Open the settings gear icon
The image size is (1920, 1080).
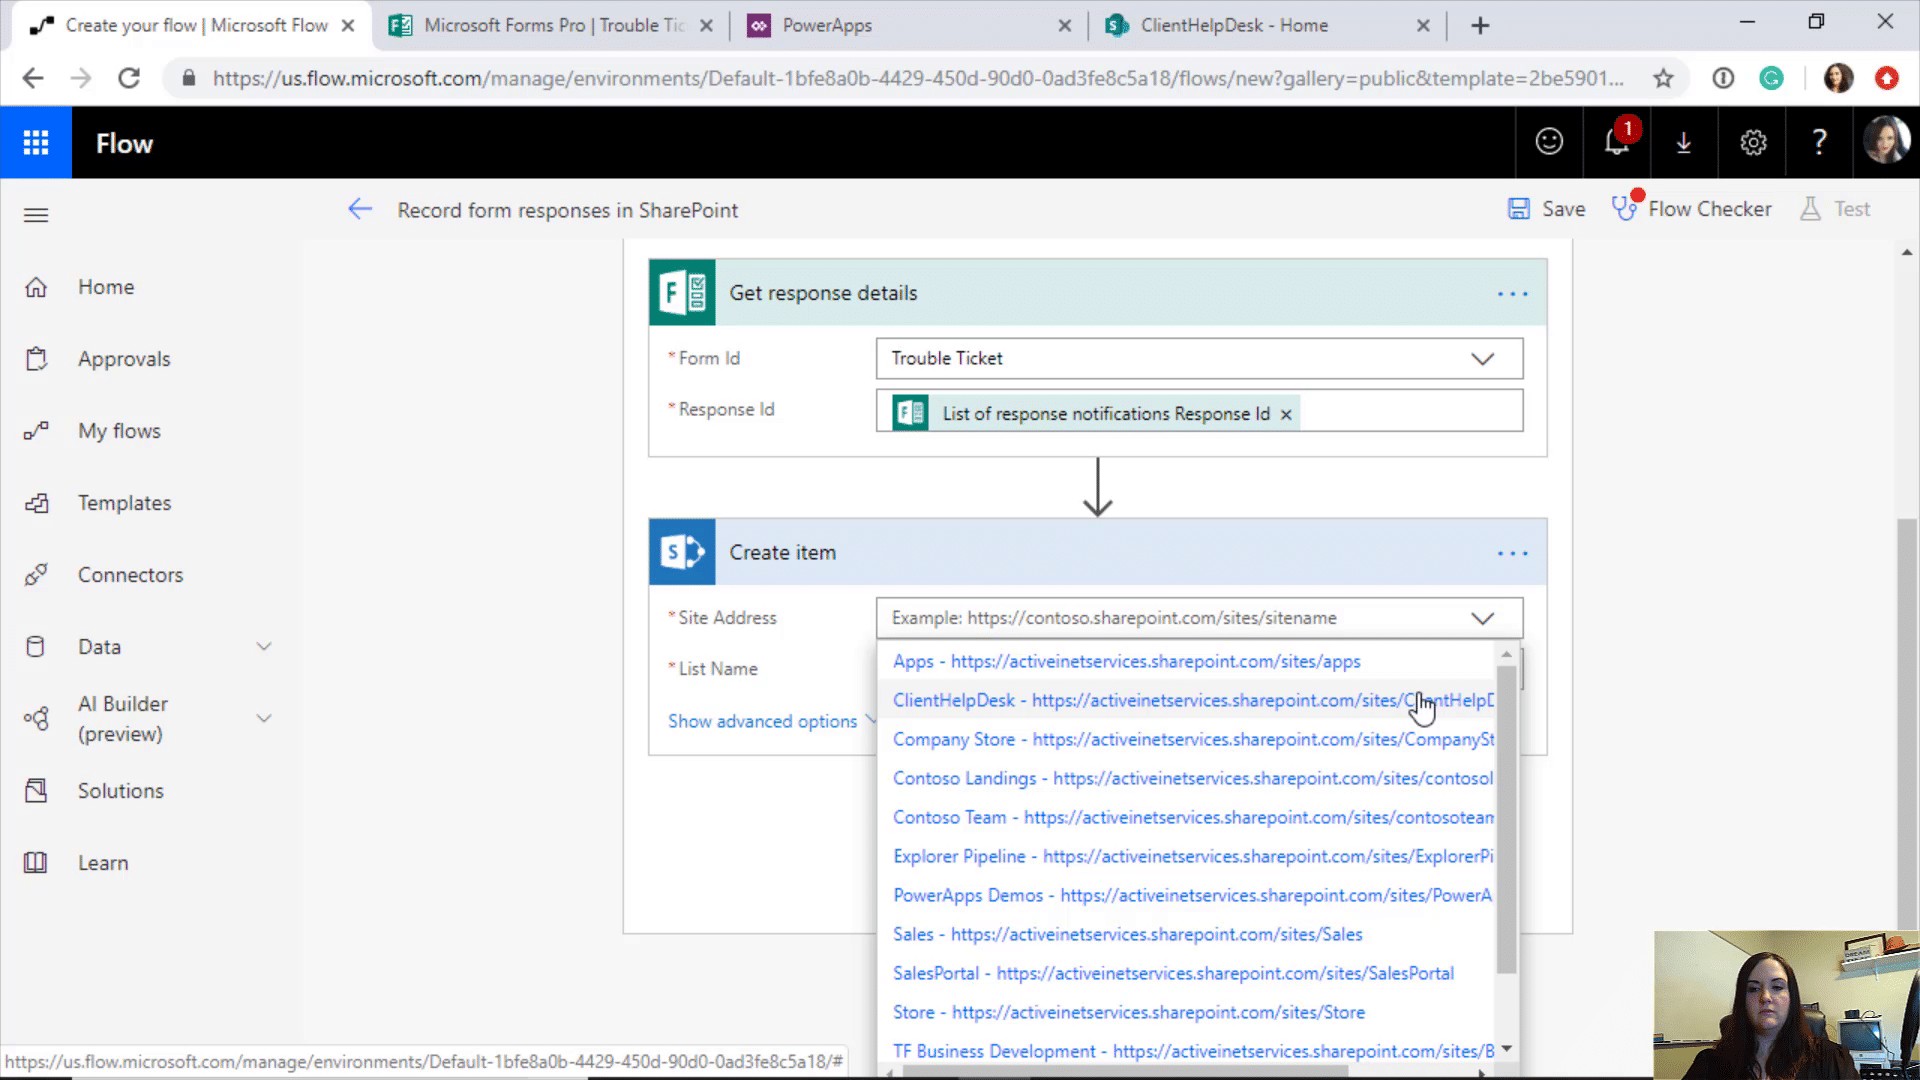(x=1753, y=143)
